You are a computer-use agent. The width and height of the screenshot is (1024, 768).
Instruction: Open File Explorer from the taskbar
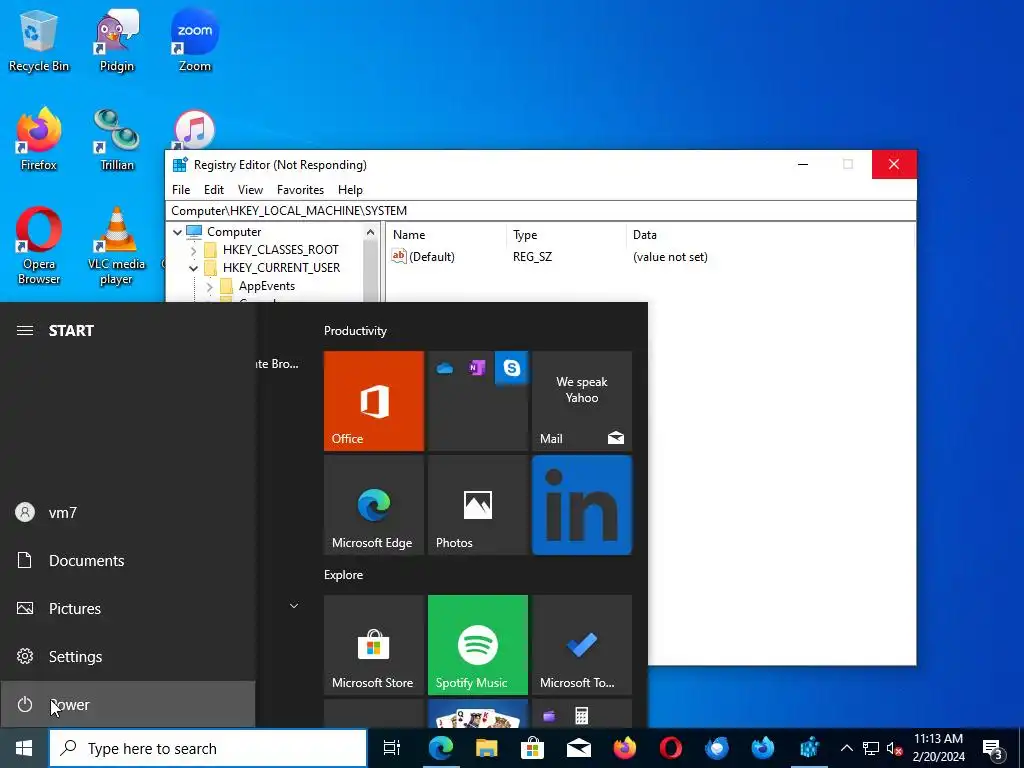pos(487,748)
